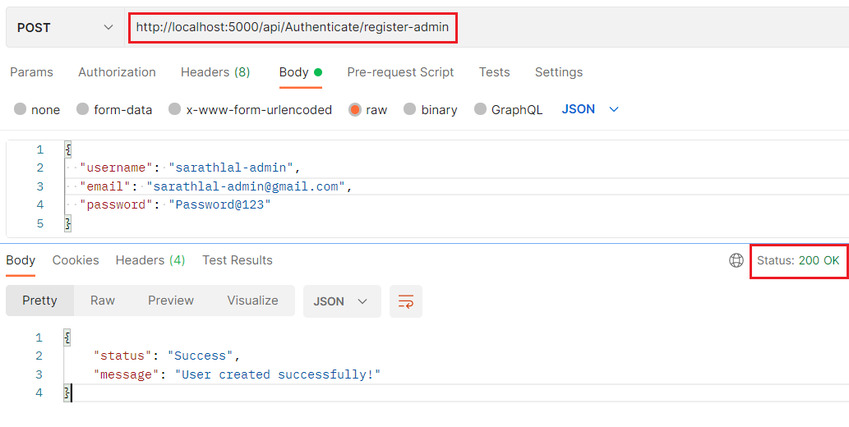Click the Status 200 OK indicator
Screen dimensions: 849x427
pos(798,261)
